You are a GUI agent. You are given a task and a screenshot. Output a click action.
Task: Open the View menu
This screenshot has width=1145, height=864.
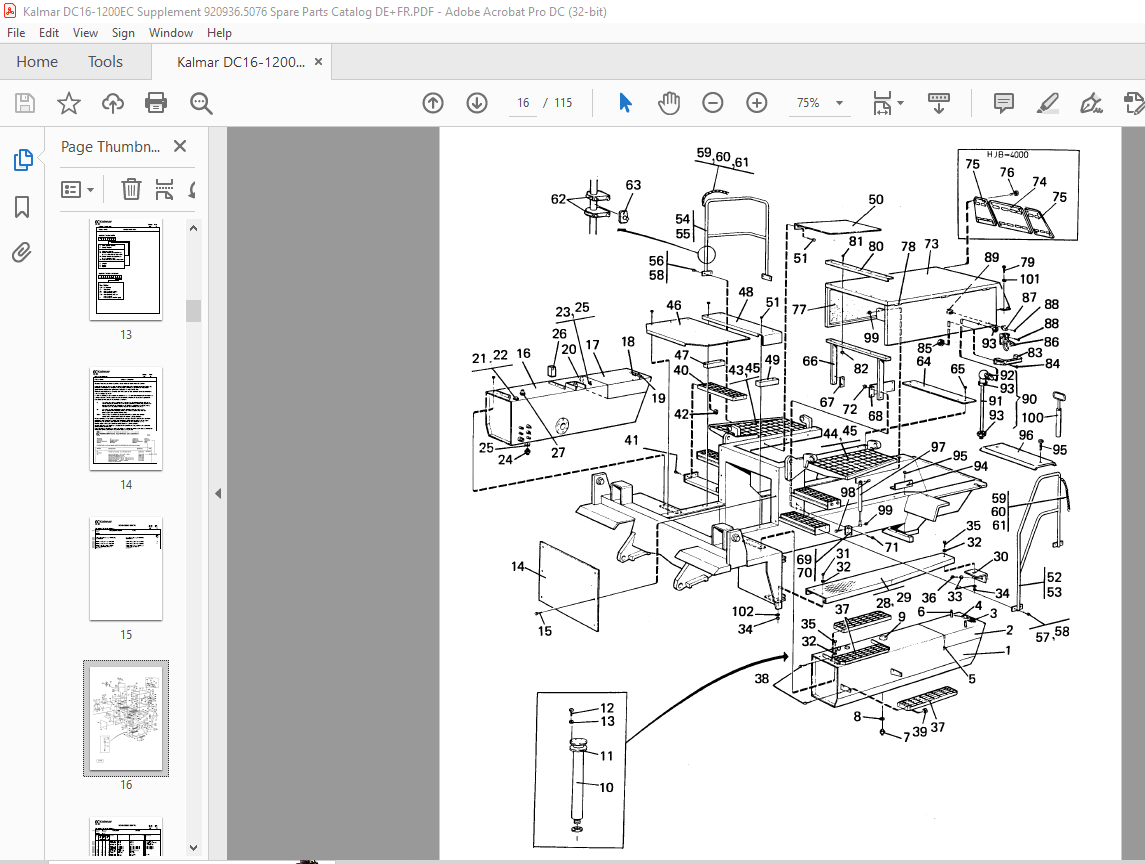point(85,32)
